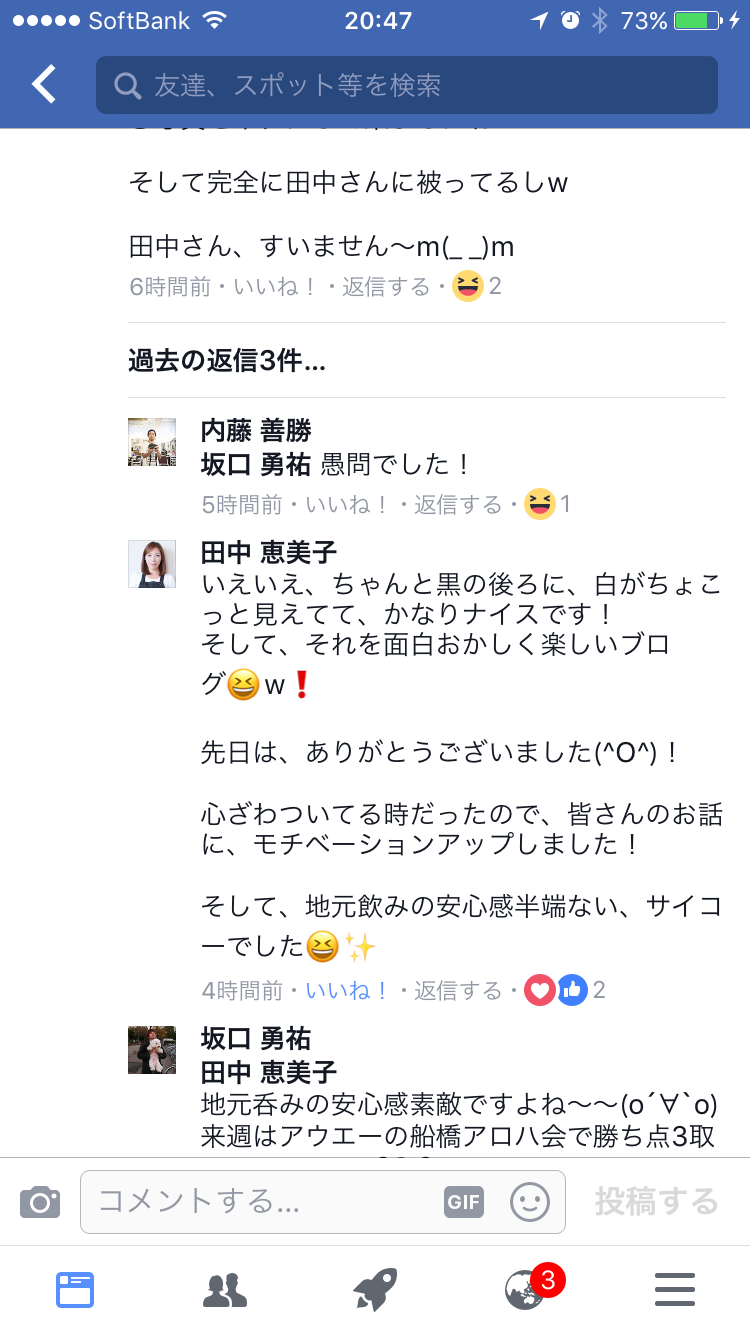Open notifications globe with 3 badge
750x1334 pixels.
(x=527, y=1290)
